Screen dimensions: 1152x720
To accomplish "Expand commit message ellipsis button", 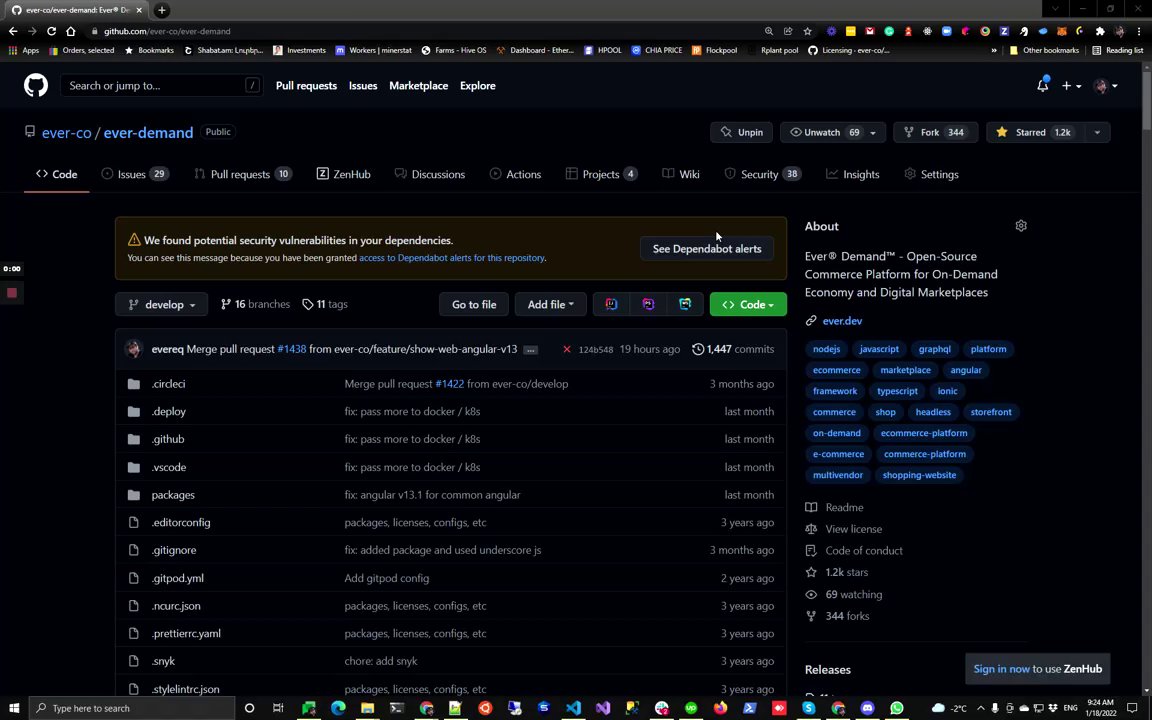I will pyautogui.click(x=530, y=350).
